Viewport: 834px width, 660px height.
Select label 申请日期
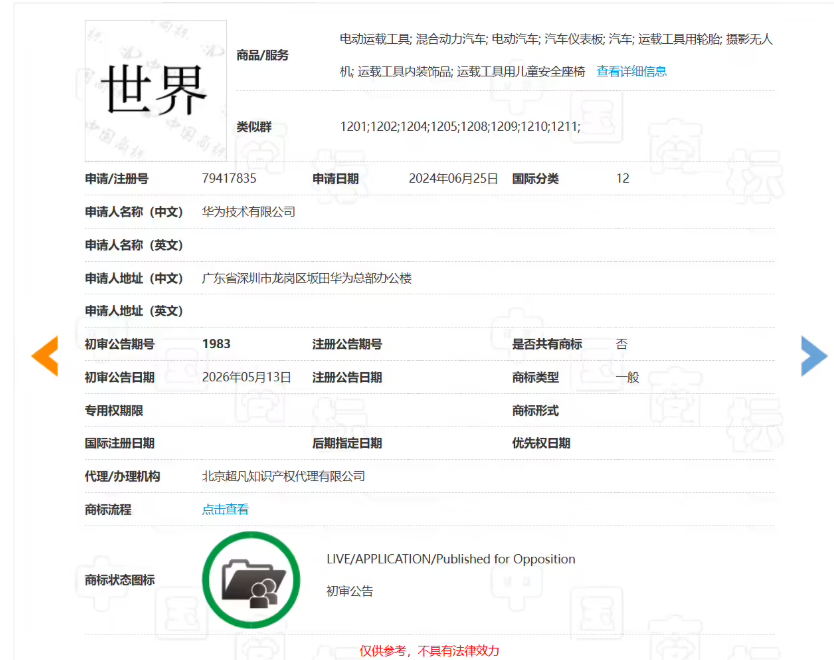click(336, 179)
